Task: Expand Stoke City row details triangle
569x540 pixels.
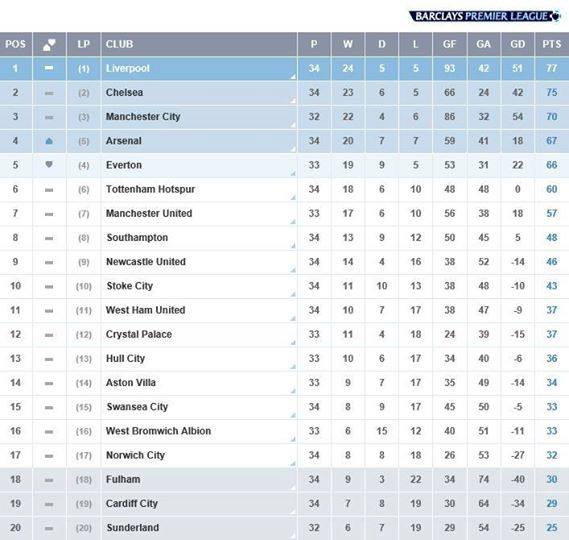Action: [x=293, y=294]
